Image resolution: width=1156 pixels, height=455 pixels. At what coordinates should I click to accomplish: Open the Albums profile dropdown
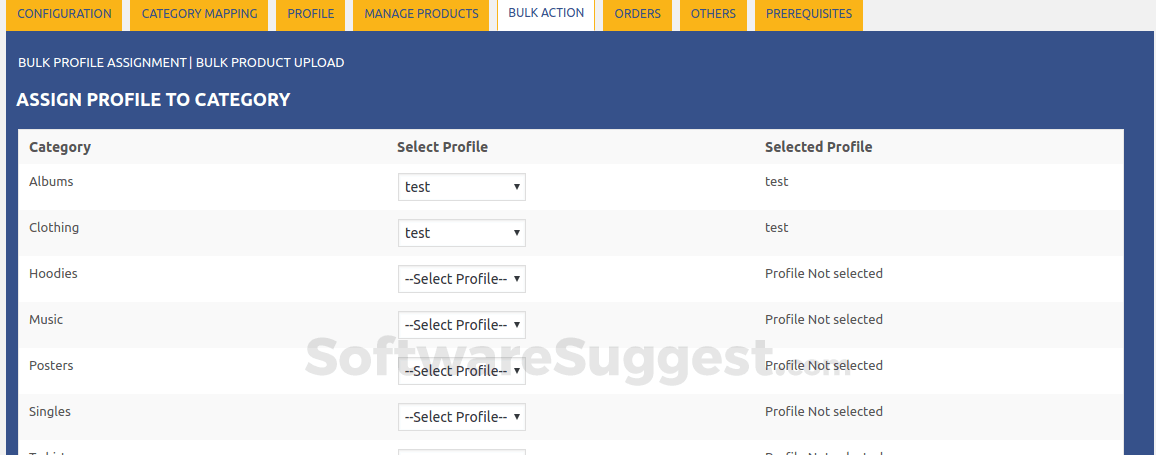[x=462, y=187]
